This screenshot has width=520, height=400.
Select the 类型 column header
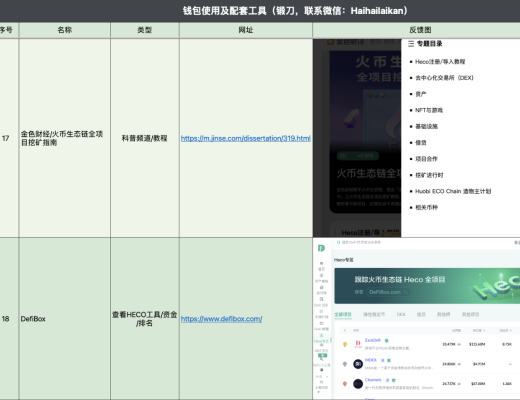[145, 30]
